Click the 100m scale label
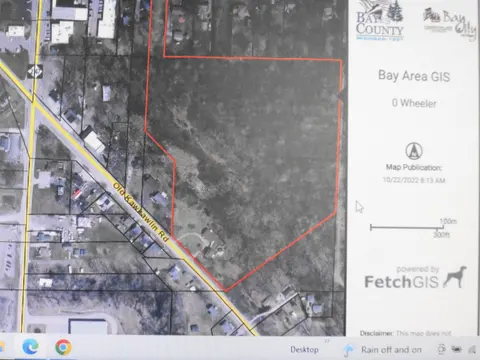 coord(448,221)
